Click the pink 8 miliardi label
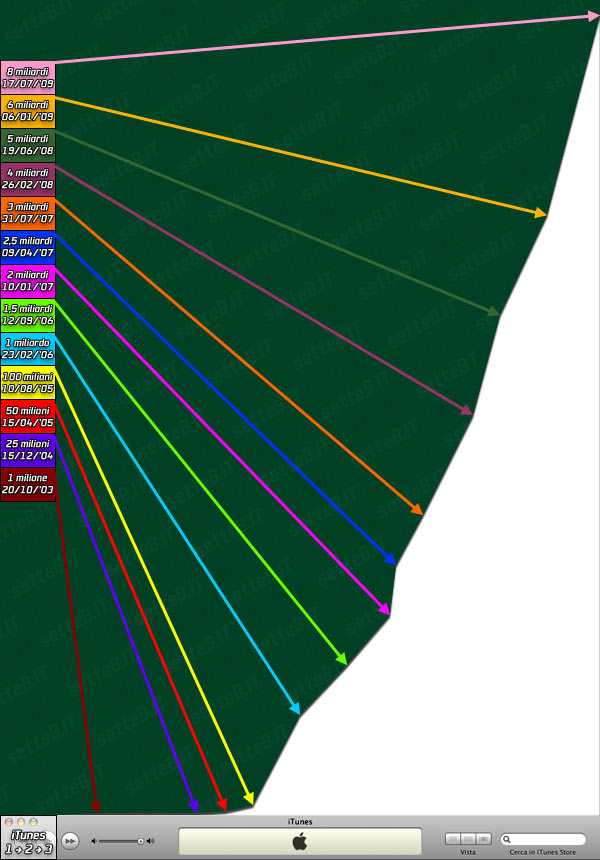 [28, 77]
